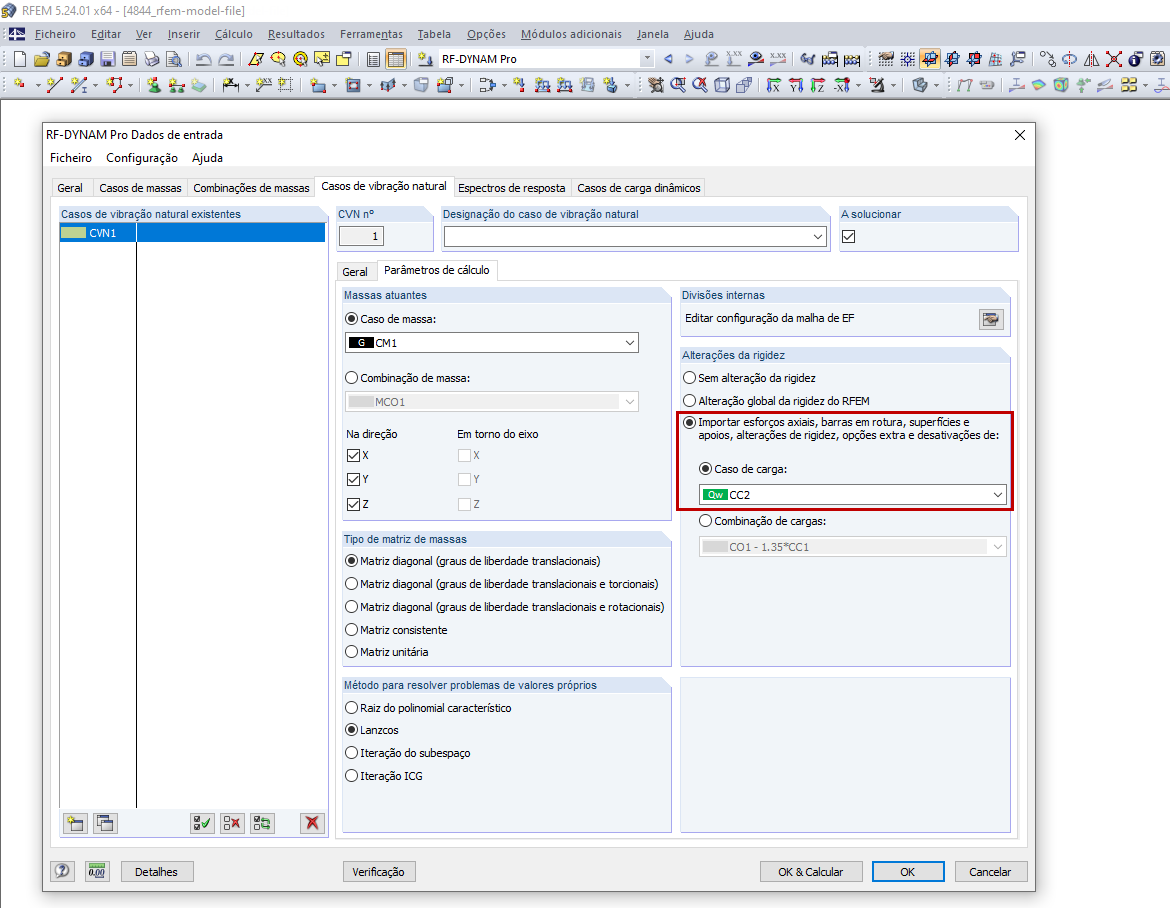Screen dimensions: 1170x908
Task: Click the Print preview magnifier icon
Action: pos(173,59)
